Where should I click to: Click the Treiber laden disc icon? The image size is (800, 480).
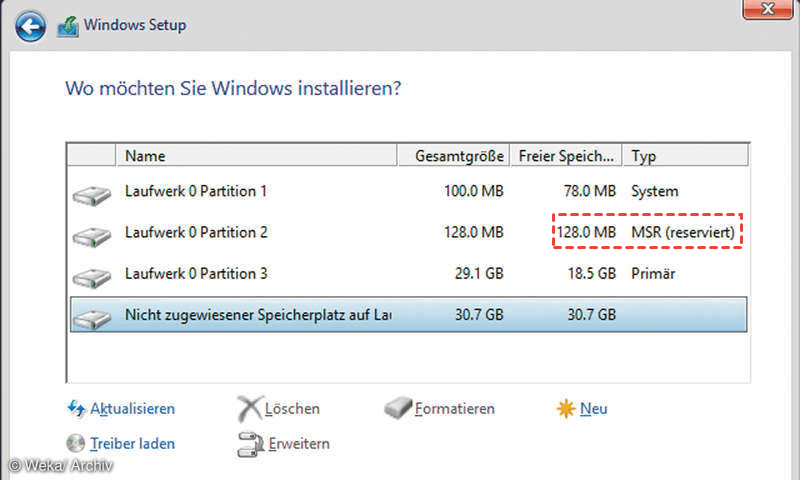point(76,443)
